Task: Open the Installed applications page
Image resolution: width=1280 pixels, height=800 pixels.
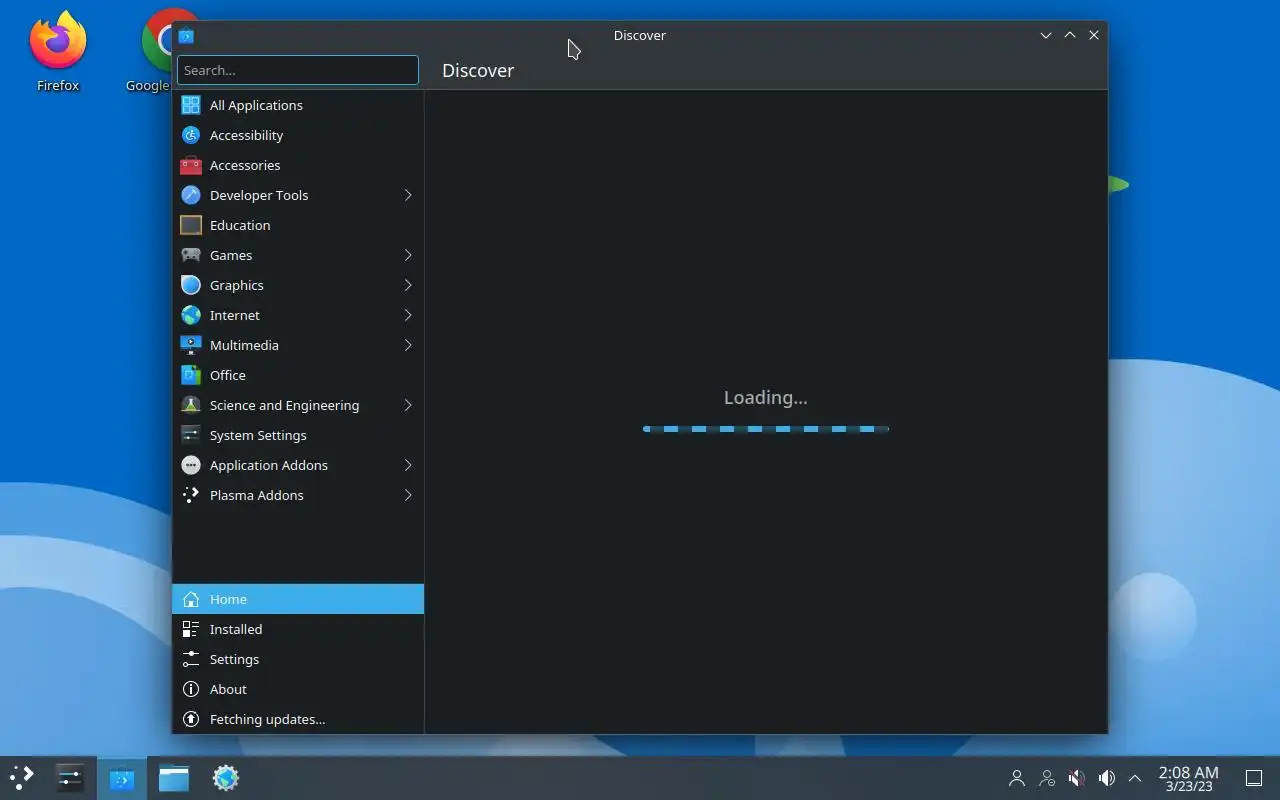Action: pyautogui.click(x=298, y=629)
